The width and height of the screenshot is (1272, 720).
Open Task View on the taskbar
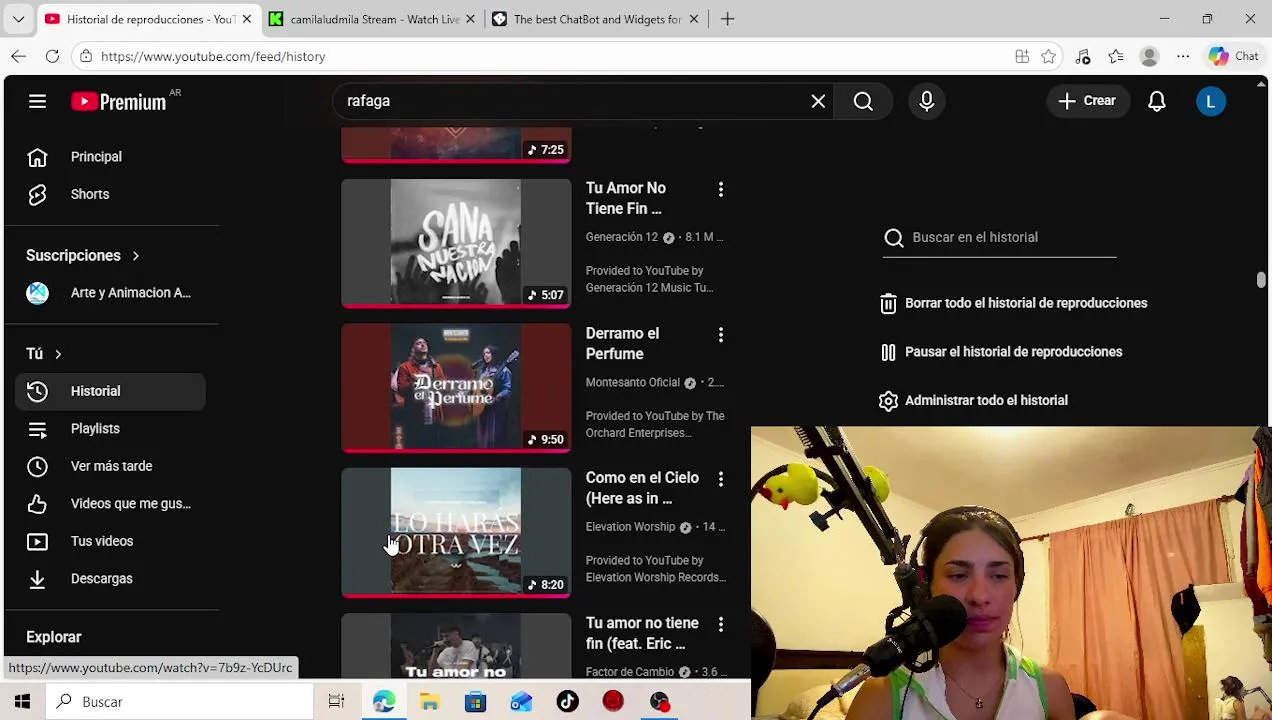(x=337, y=702)
